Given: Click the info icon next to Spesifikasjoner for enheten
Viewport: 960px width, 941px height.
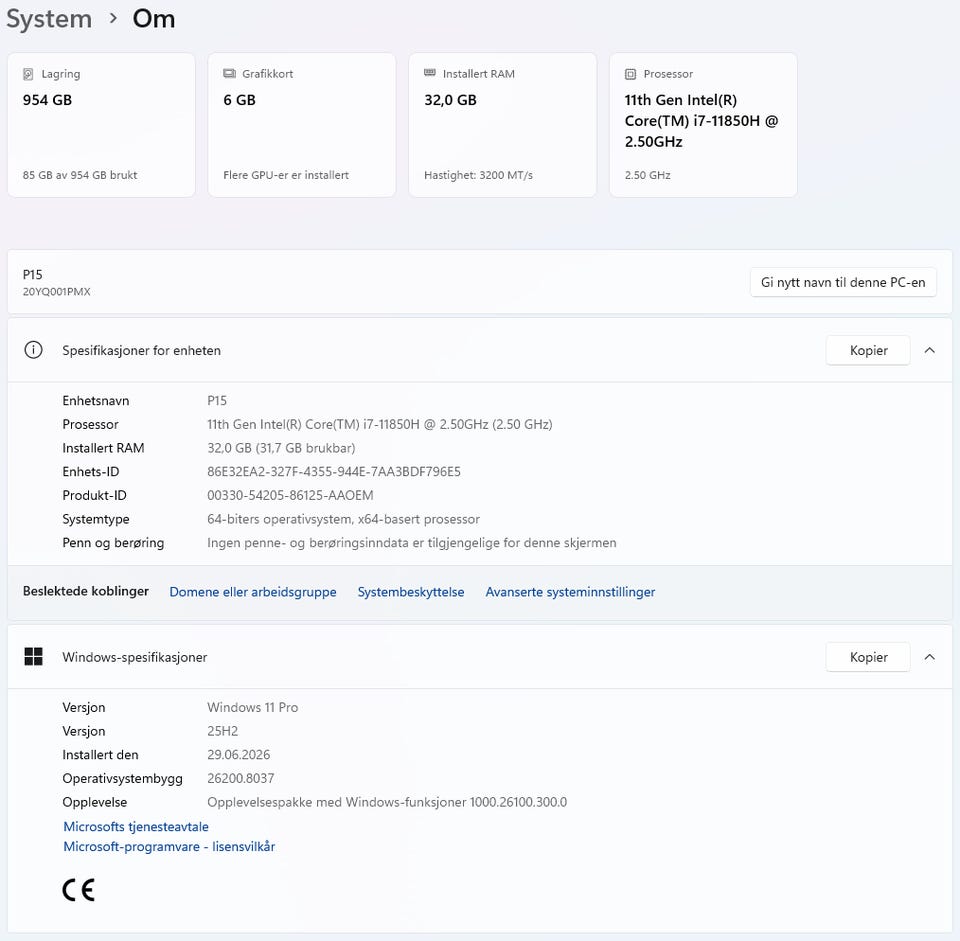Looking at the screenshot, I should (33, 350).
